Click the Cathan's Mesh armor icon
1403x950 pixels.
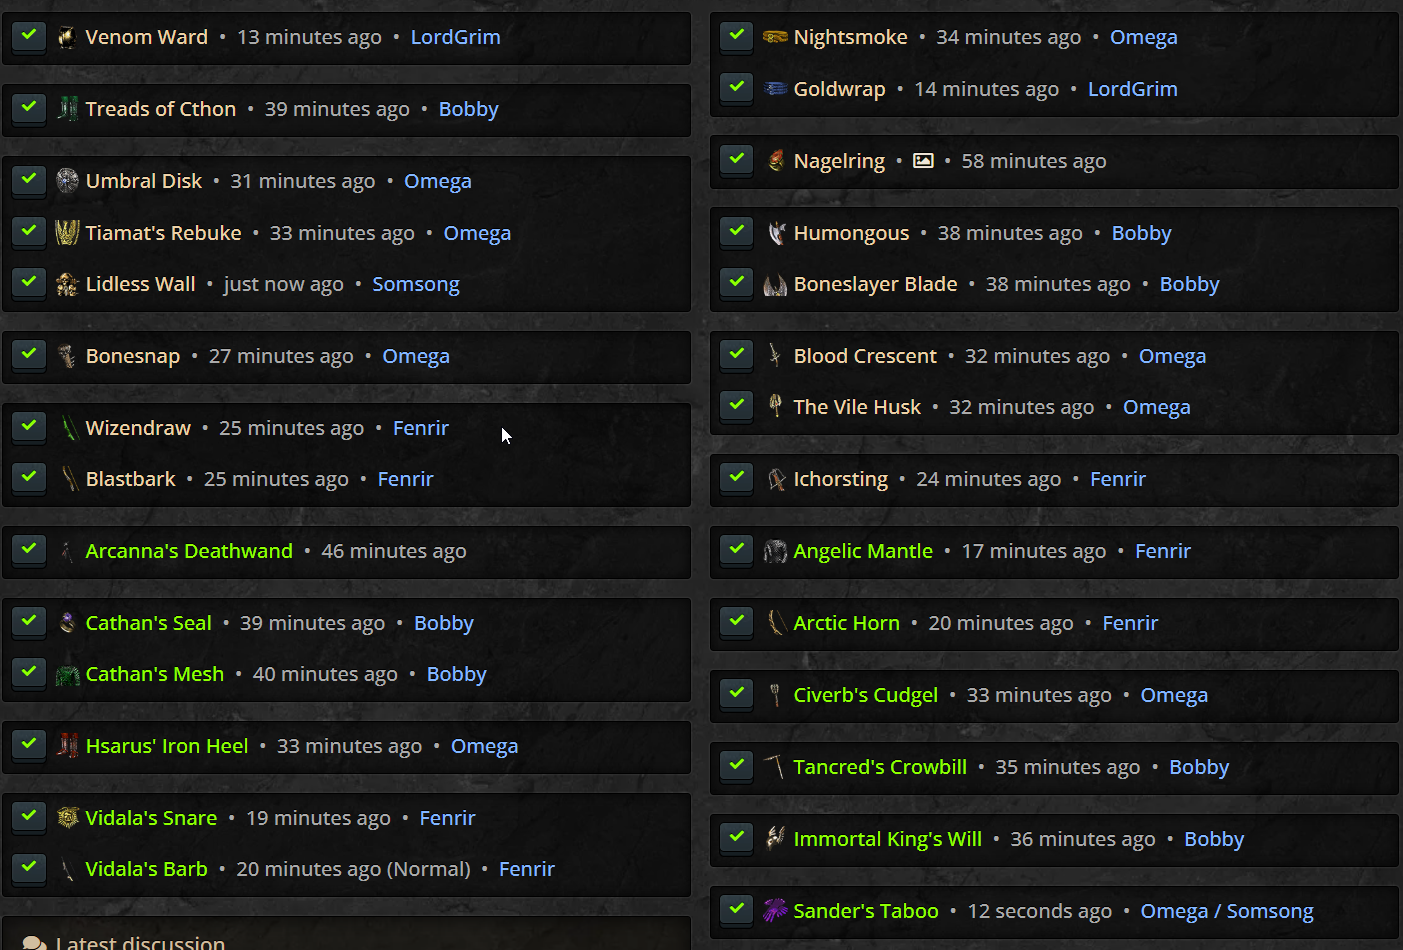coord(67,675)
